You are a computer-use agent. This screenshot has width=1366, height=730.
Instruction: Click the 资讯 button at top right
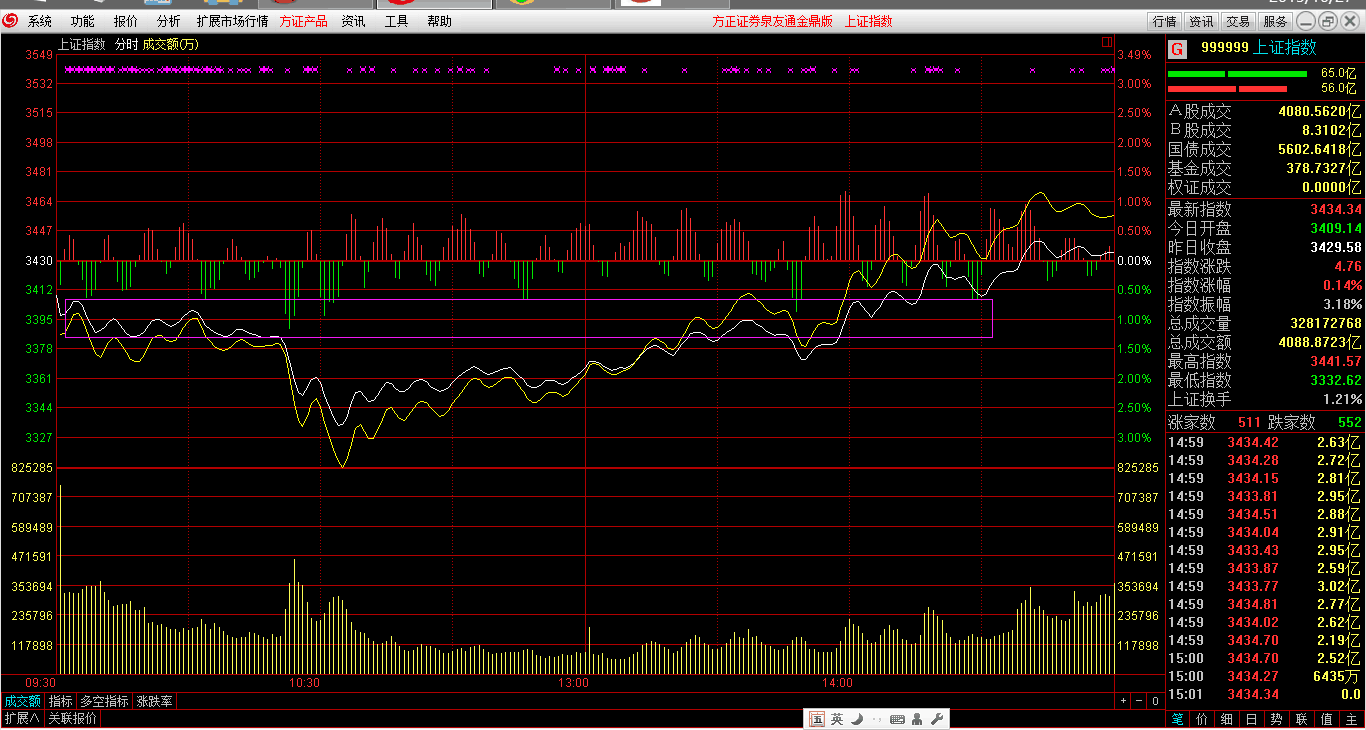click(x=1201, y=21)
